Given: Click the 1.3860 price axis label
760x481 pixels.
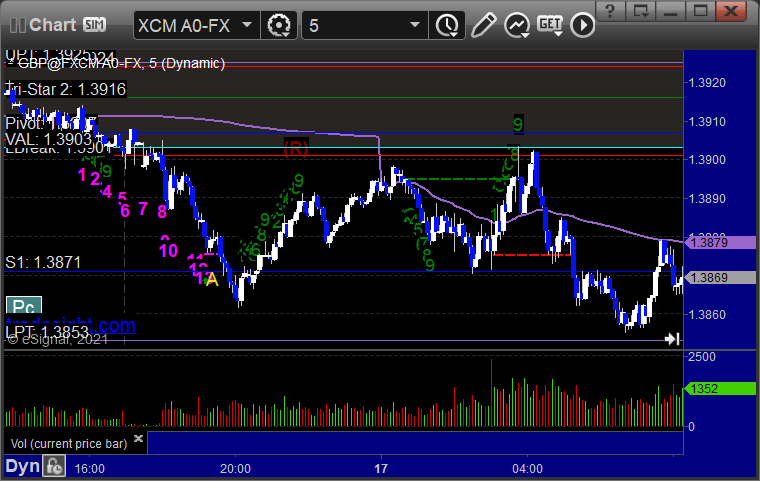Looking at the screenshot, I should coord(707,315).
